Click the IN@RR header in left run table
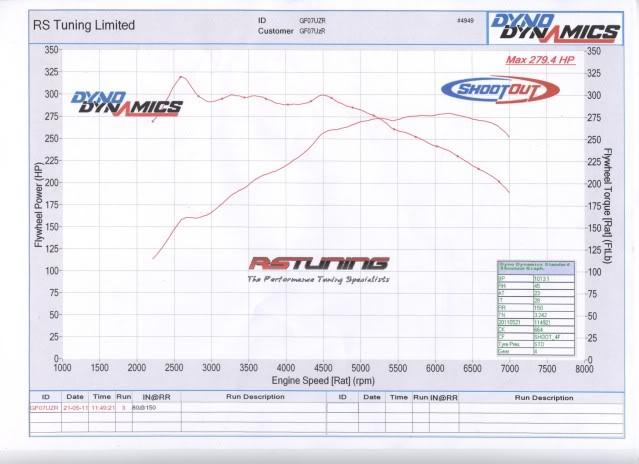 (156, 397)
